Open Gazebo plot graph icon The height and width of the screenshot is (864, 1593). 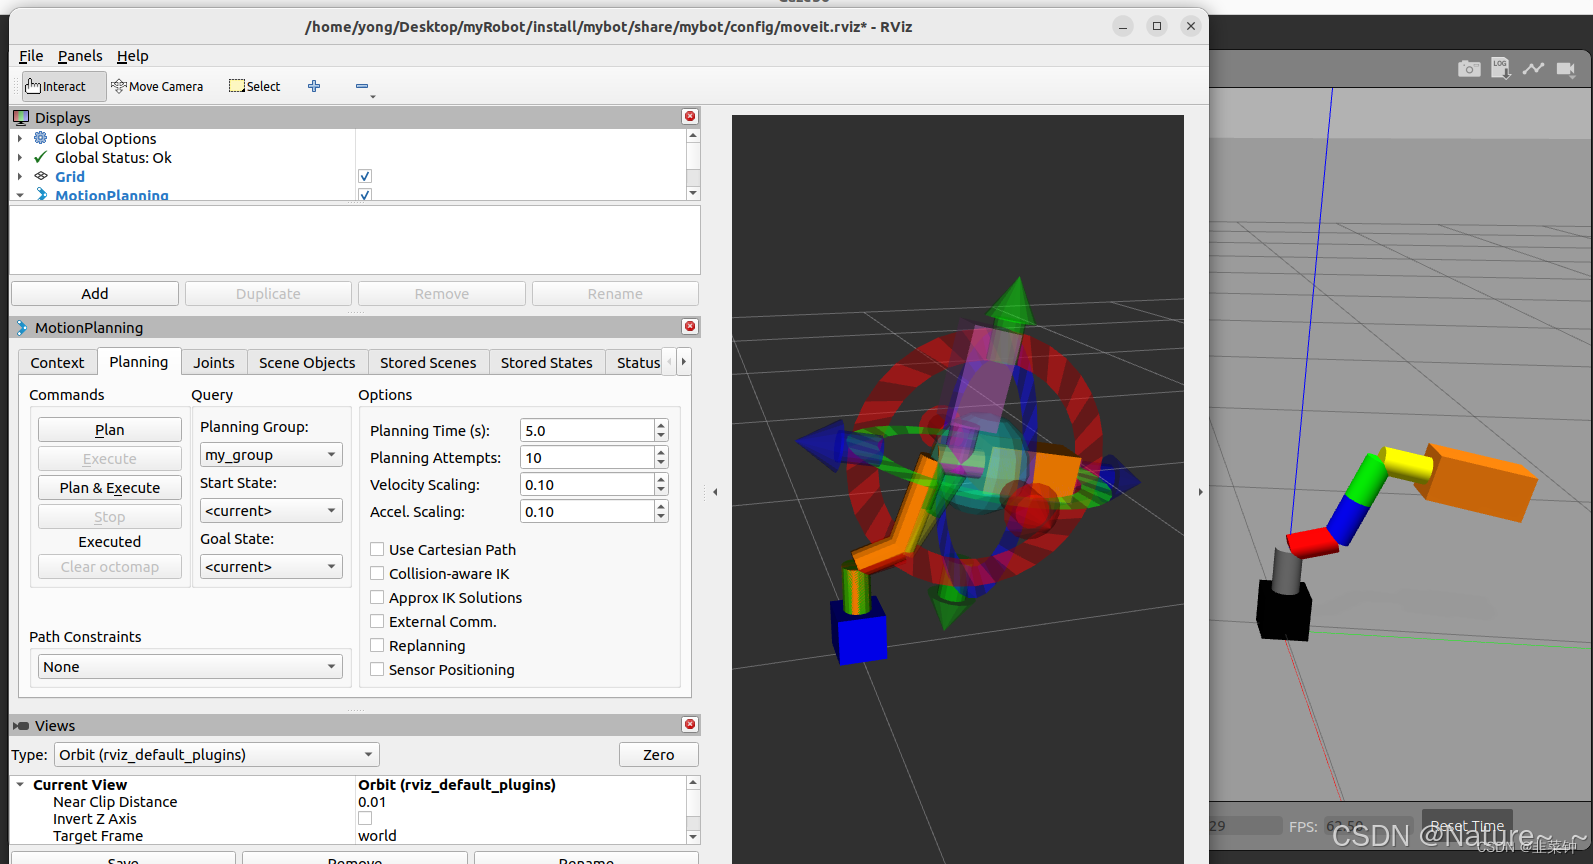[1533, 68]
